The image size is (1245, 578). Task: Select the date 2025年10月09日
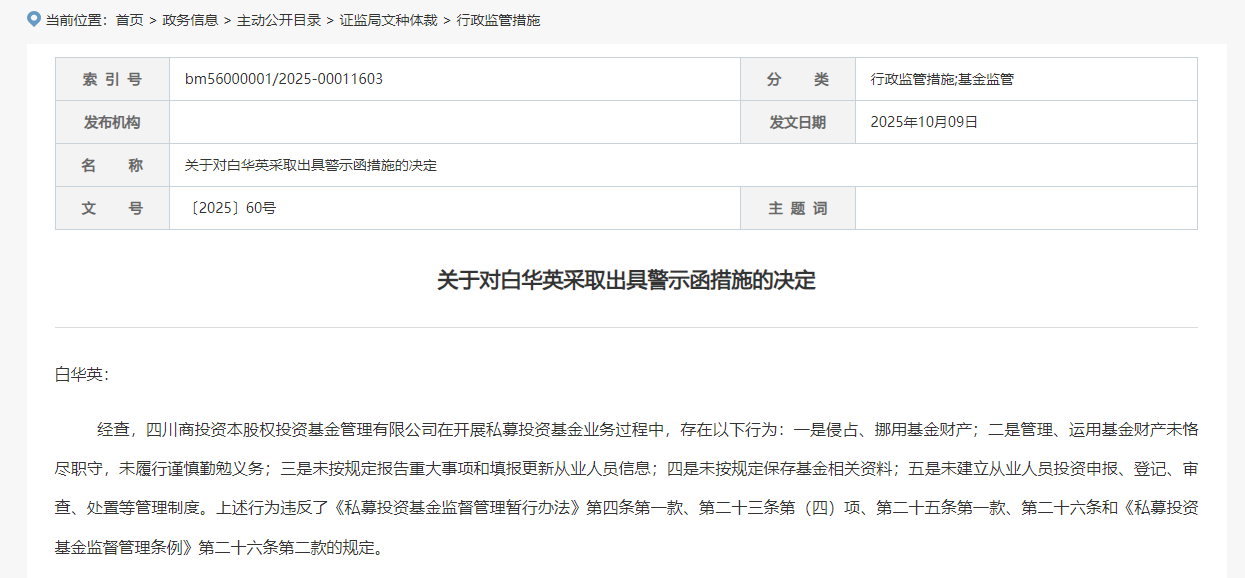tap(924, 122)
